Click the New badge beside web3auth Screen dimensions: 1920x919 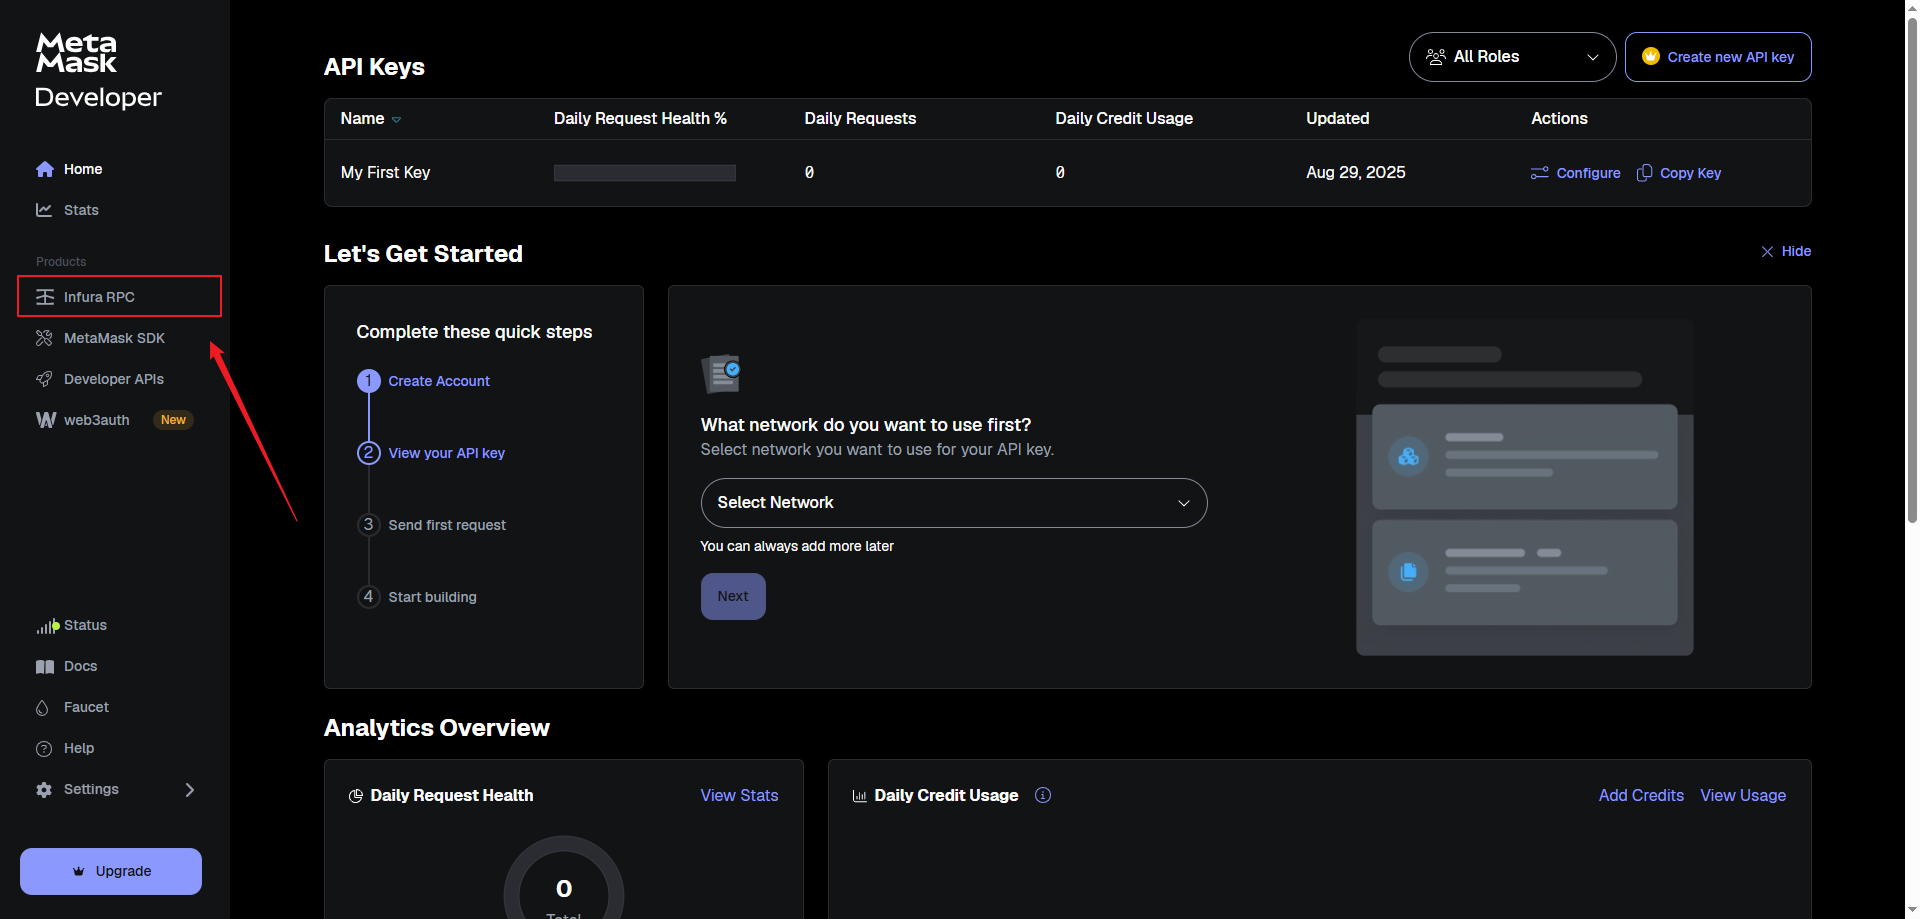coord(173,420)
